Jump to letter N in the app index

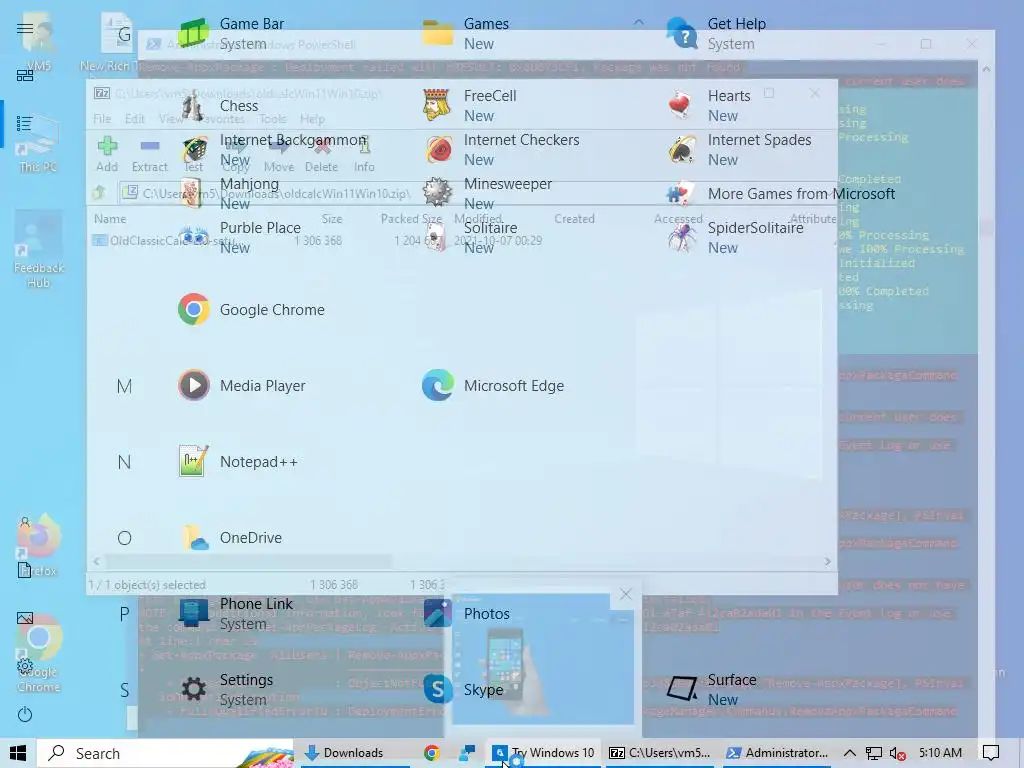pyautogui.click(x=124, y=462)
